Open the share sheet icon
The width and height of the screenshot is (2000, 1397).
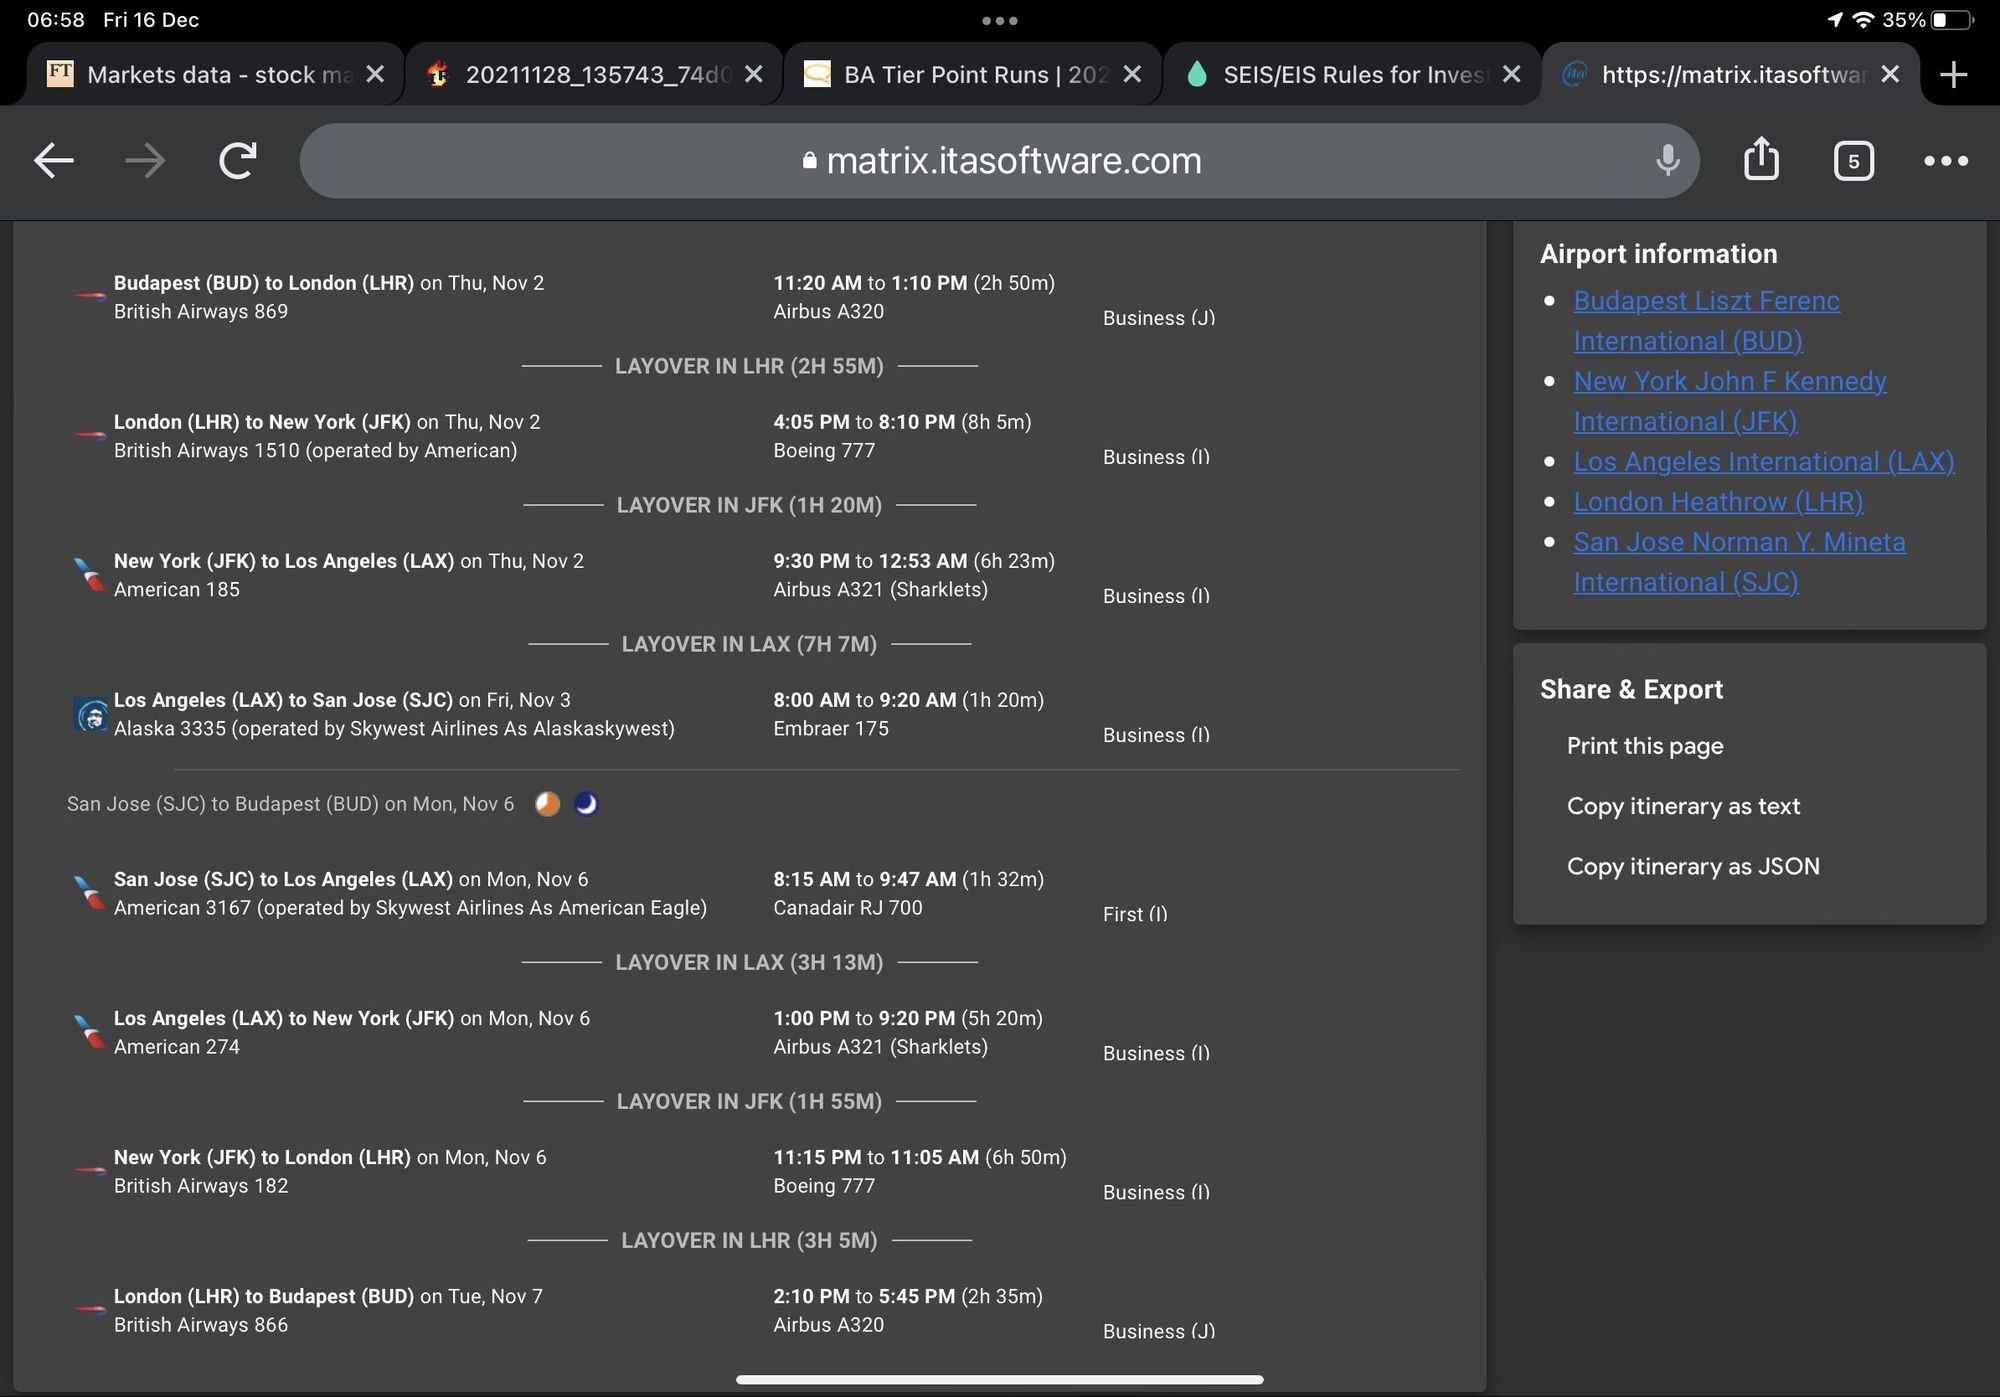(1761, 160)
